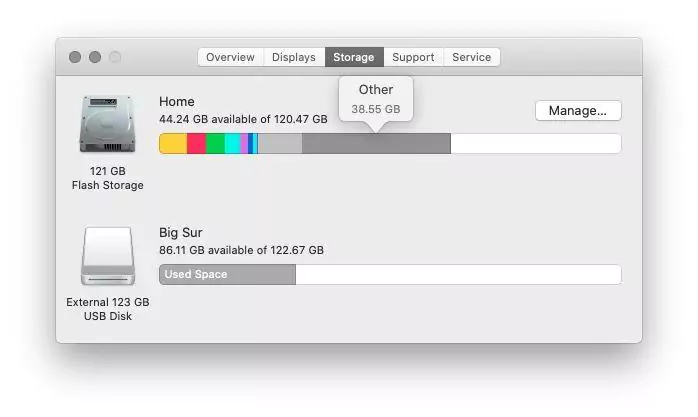Viewport: 698px width, 417px height.
Task: Click the Big Sur external disk icon
Action: tap(107, 256)
